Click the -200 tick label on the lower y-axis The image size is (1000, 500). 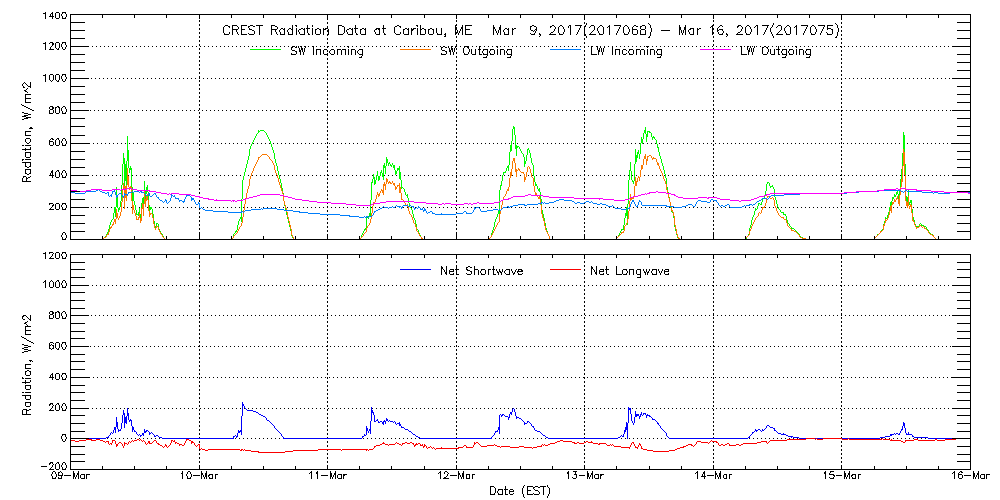click(x=51, y=467)
